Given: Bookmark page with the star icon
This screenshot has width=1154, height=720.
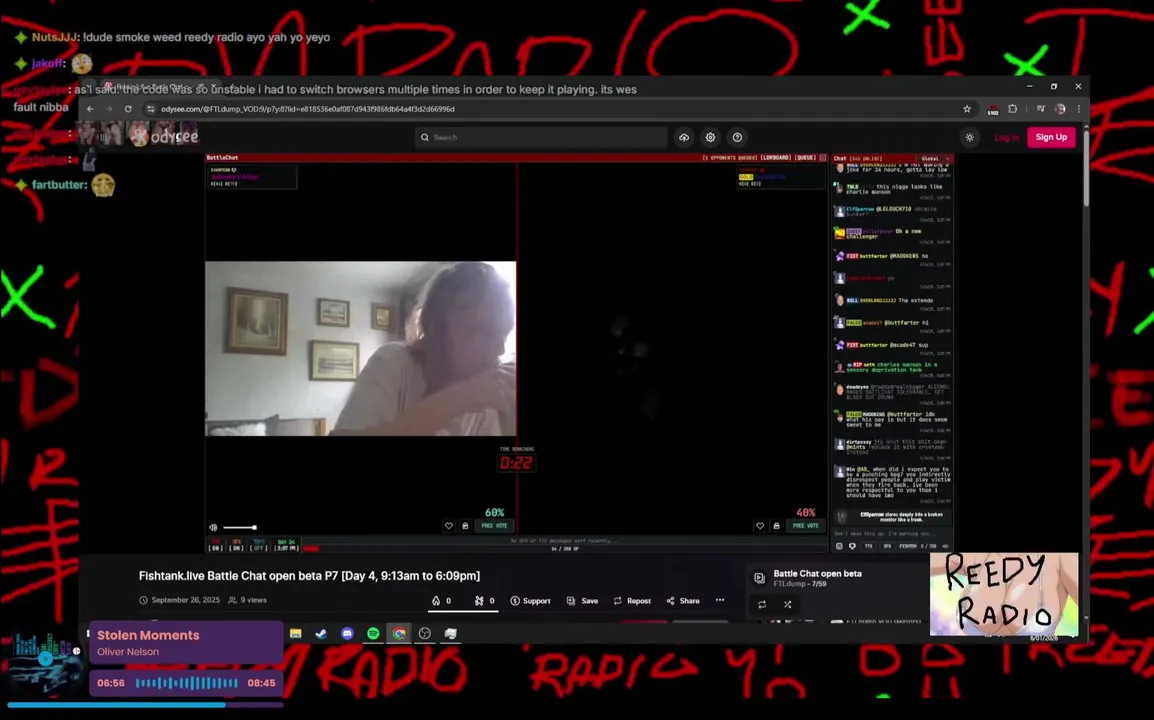Looking at the screenshot, I should (x=967, y=109).
